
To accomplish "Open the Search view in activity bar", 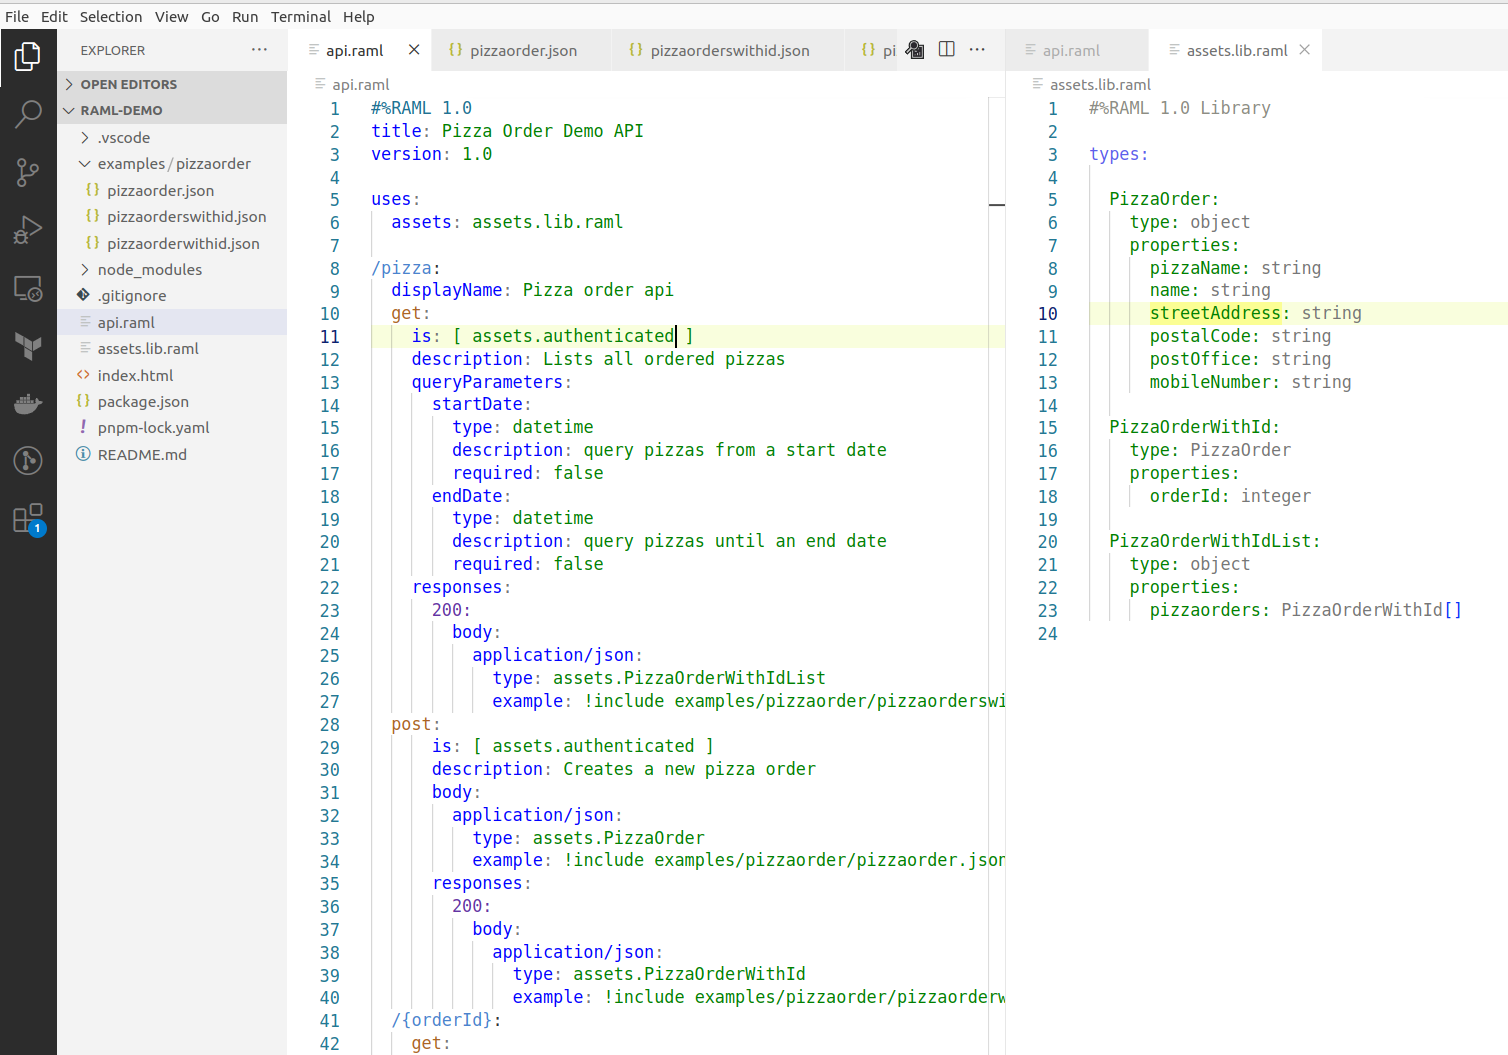I will pos(28,114).
